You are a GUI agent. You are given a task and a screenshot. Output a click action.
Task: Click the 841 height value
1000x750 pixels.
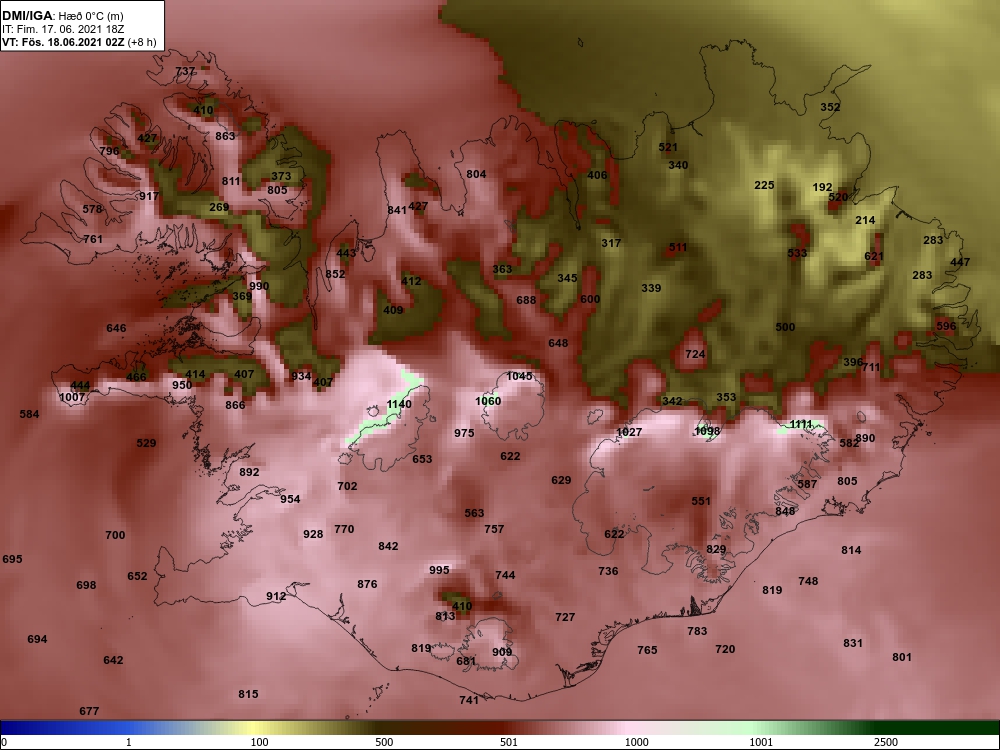(x=397, y=210)
